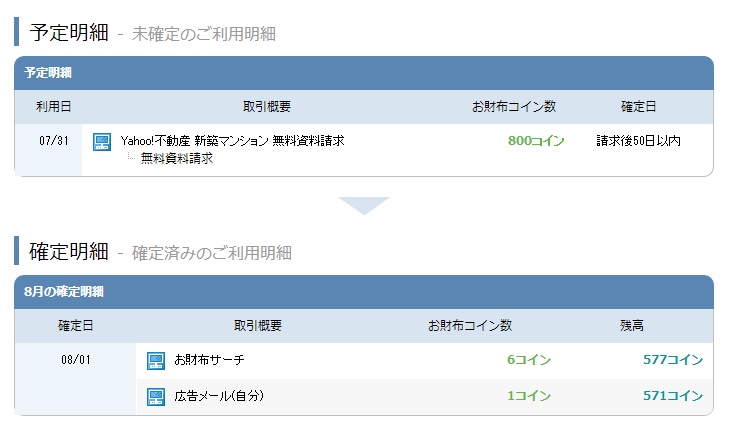Image resolution: width=729 pixels, height=433 pixels.
Task: Click the PC icon next to 広告メール(自分)
Action: [x=155, y=396]
